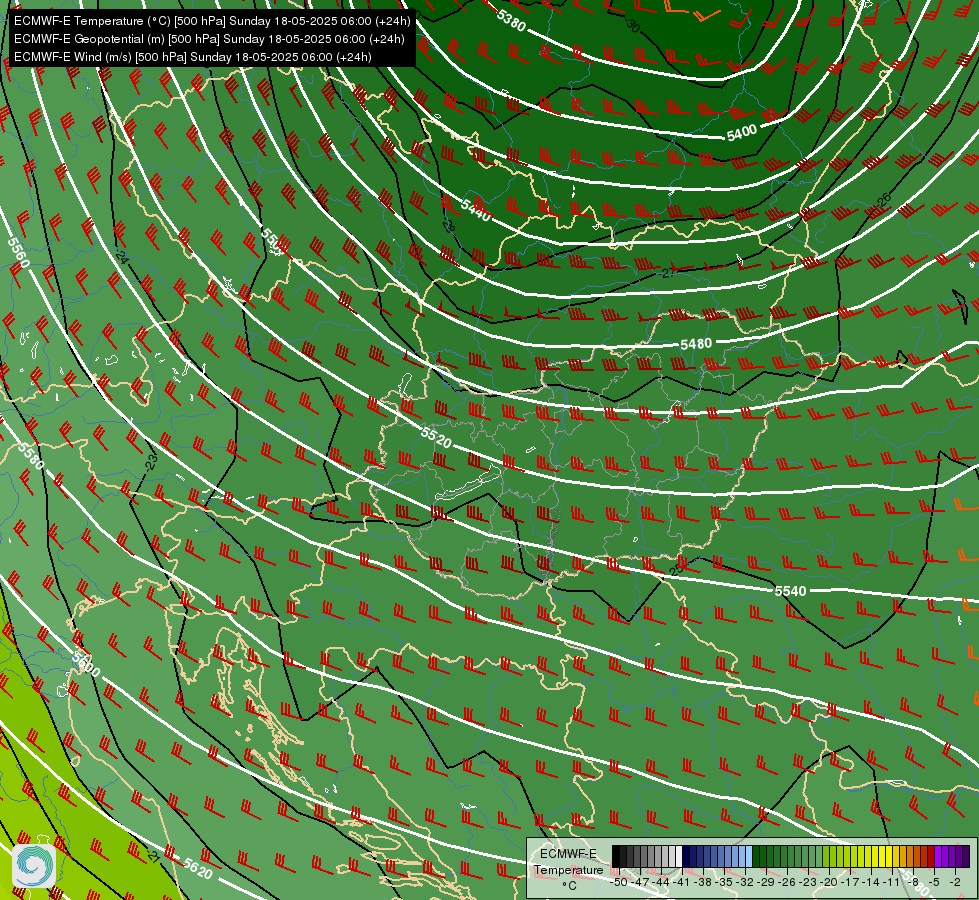979x900 pixels.
Task: Click the -2 tick on the legend scale
Action: [955, 882]
